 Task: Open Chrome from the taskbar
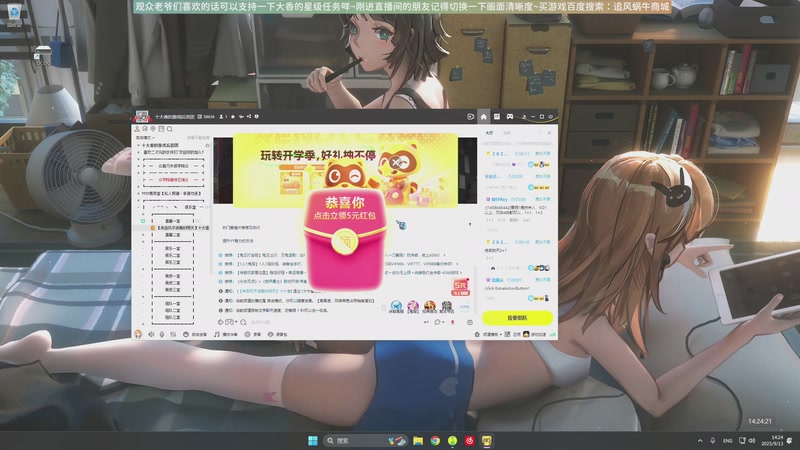pyautogui.click(x=435, y=440)
